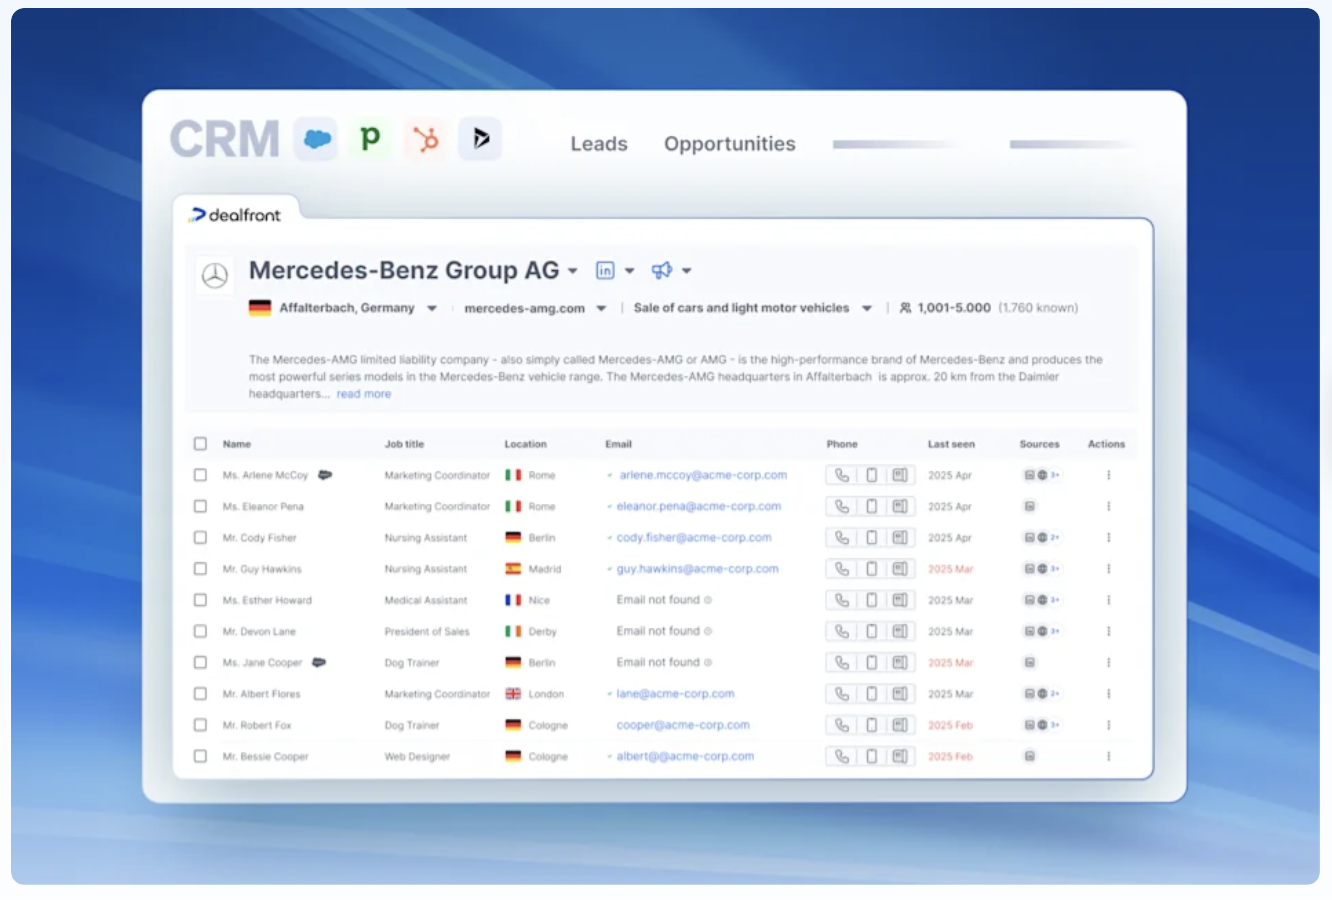Open actions menu for Arlene McCoy
Screen dimensions: 1332x900
[1108, 476]
